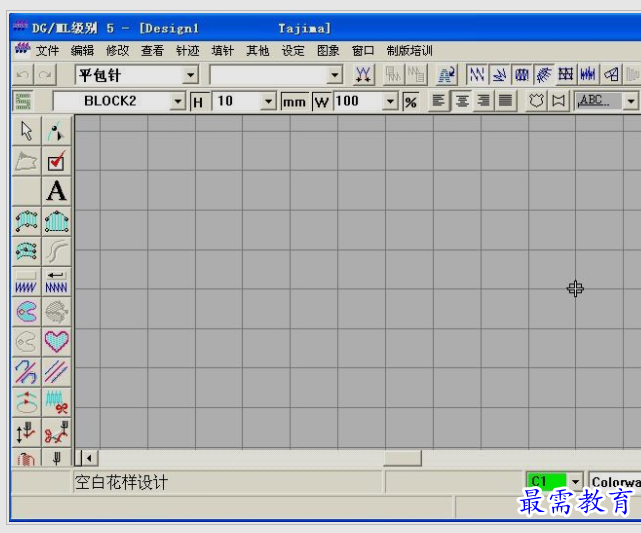This screenshot has width=641, height=533.
Task: Pick the ellipse rotate tool
Action: [x=27, y=402]
